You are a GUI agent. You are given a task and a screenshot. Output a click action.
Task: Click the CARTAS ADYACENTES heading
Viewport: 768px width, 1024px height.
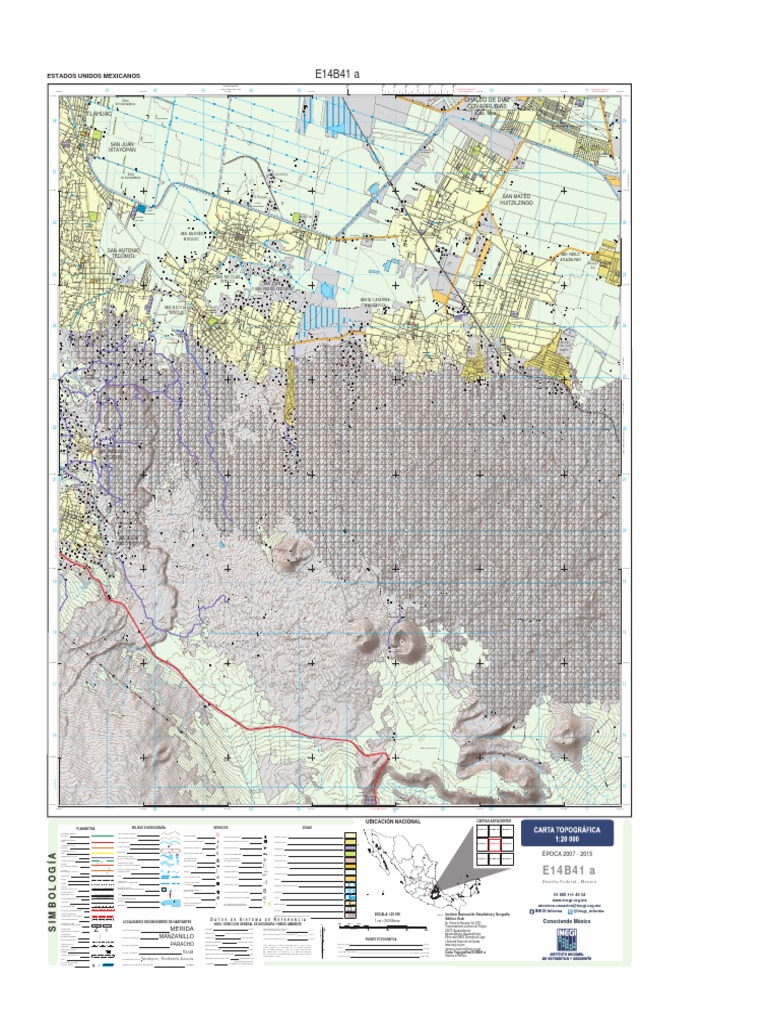[493, 821]
